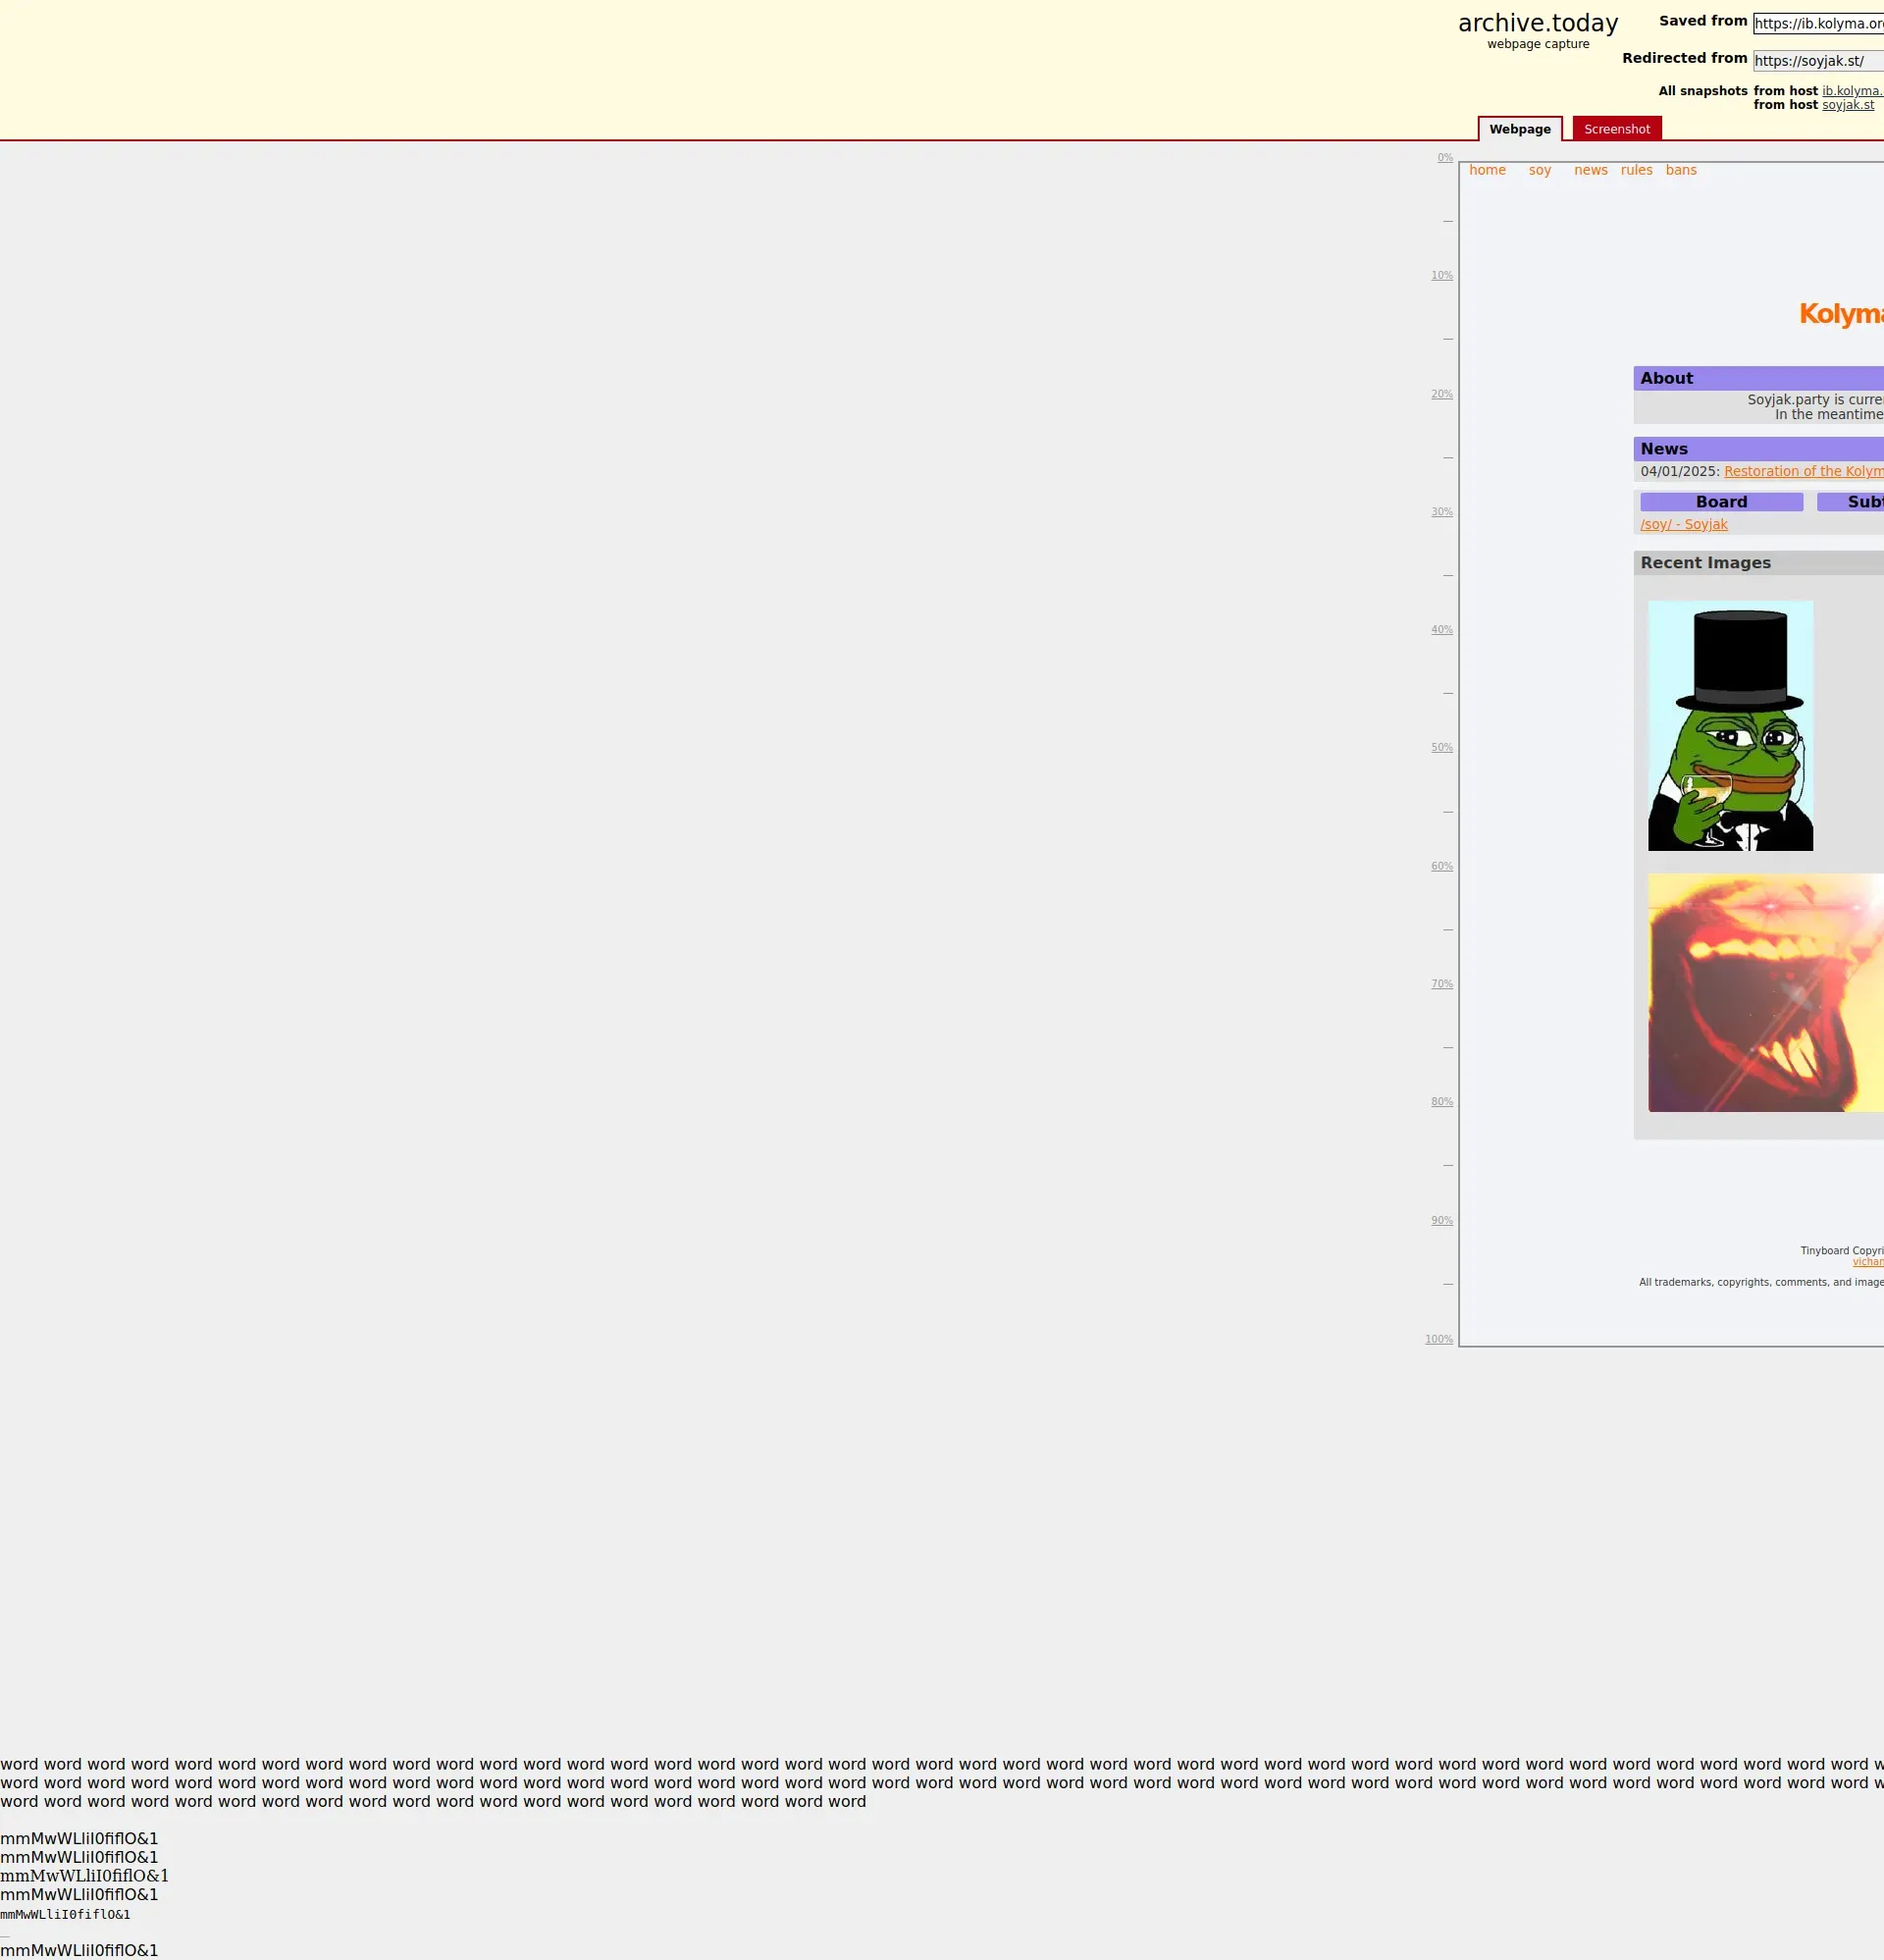Viewport: 1884px width, 1960px height.
Task: Jump to the 50% page marker
Action: point(1441,748)
